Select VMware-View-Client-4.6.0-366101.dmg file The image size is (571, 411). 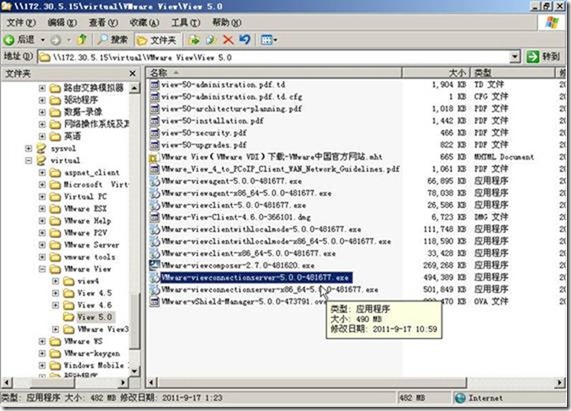pyautogui.click(x=236, y=217)
